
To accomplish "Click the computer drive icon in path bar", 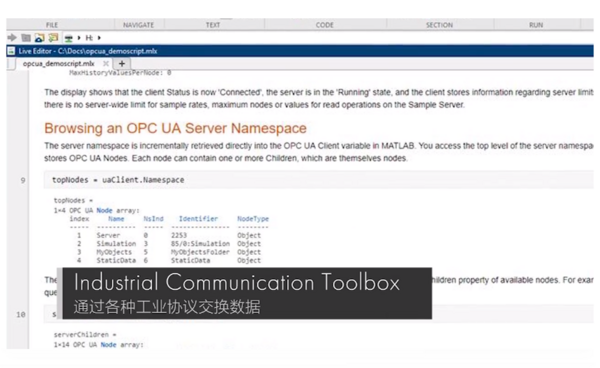I will point(68,38).
